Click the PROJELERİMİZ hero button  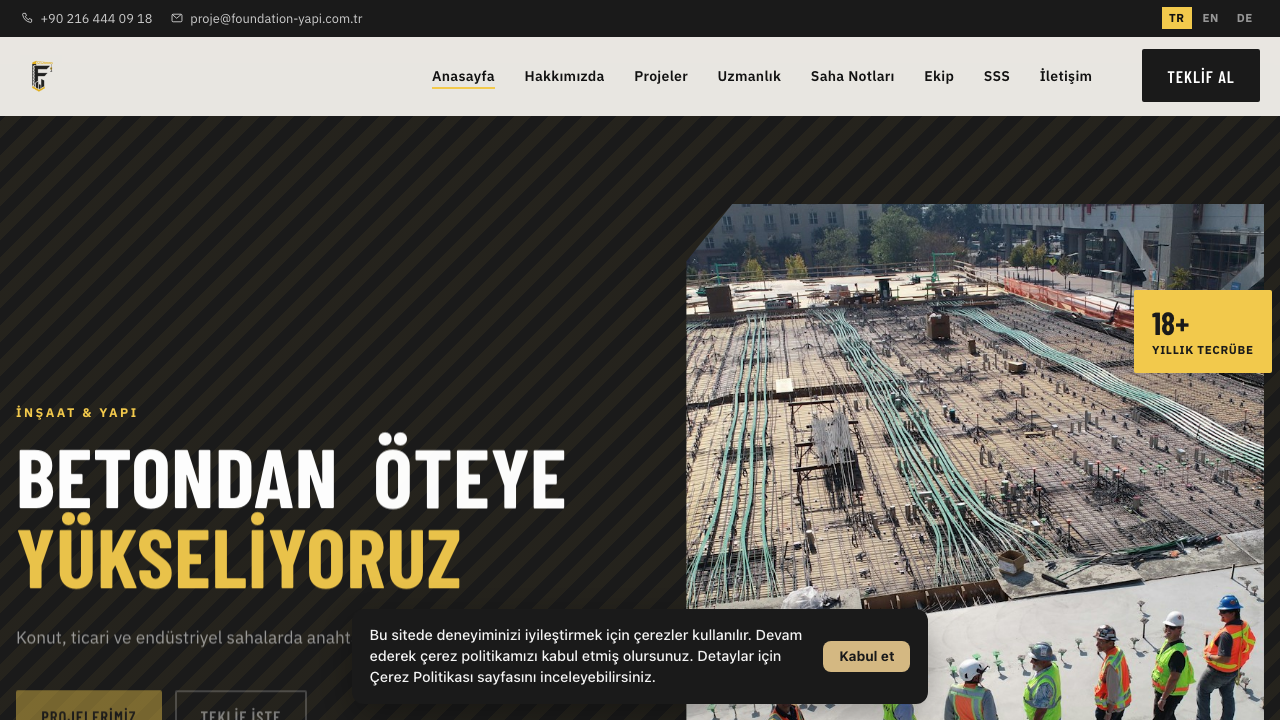[x=89, y=705]
